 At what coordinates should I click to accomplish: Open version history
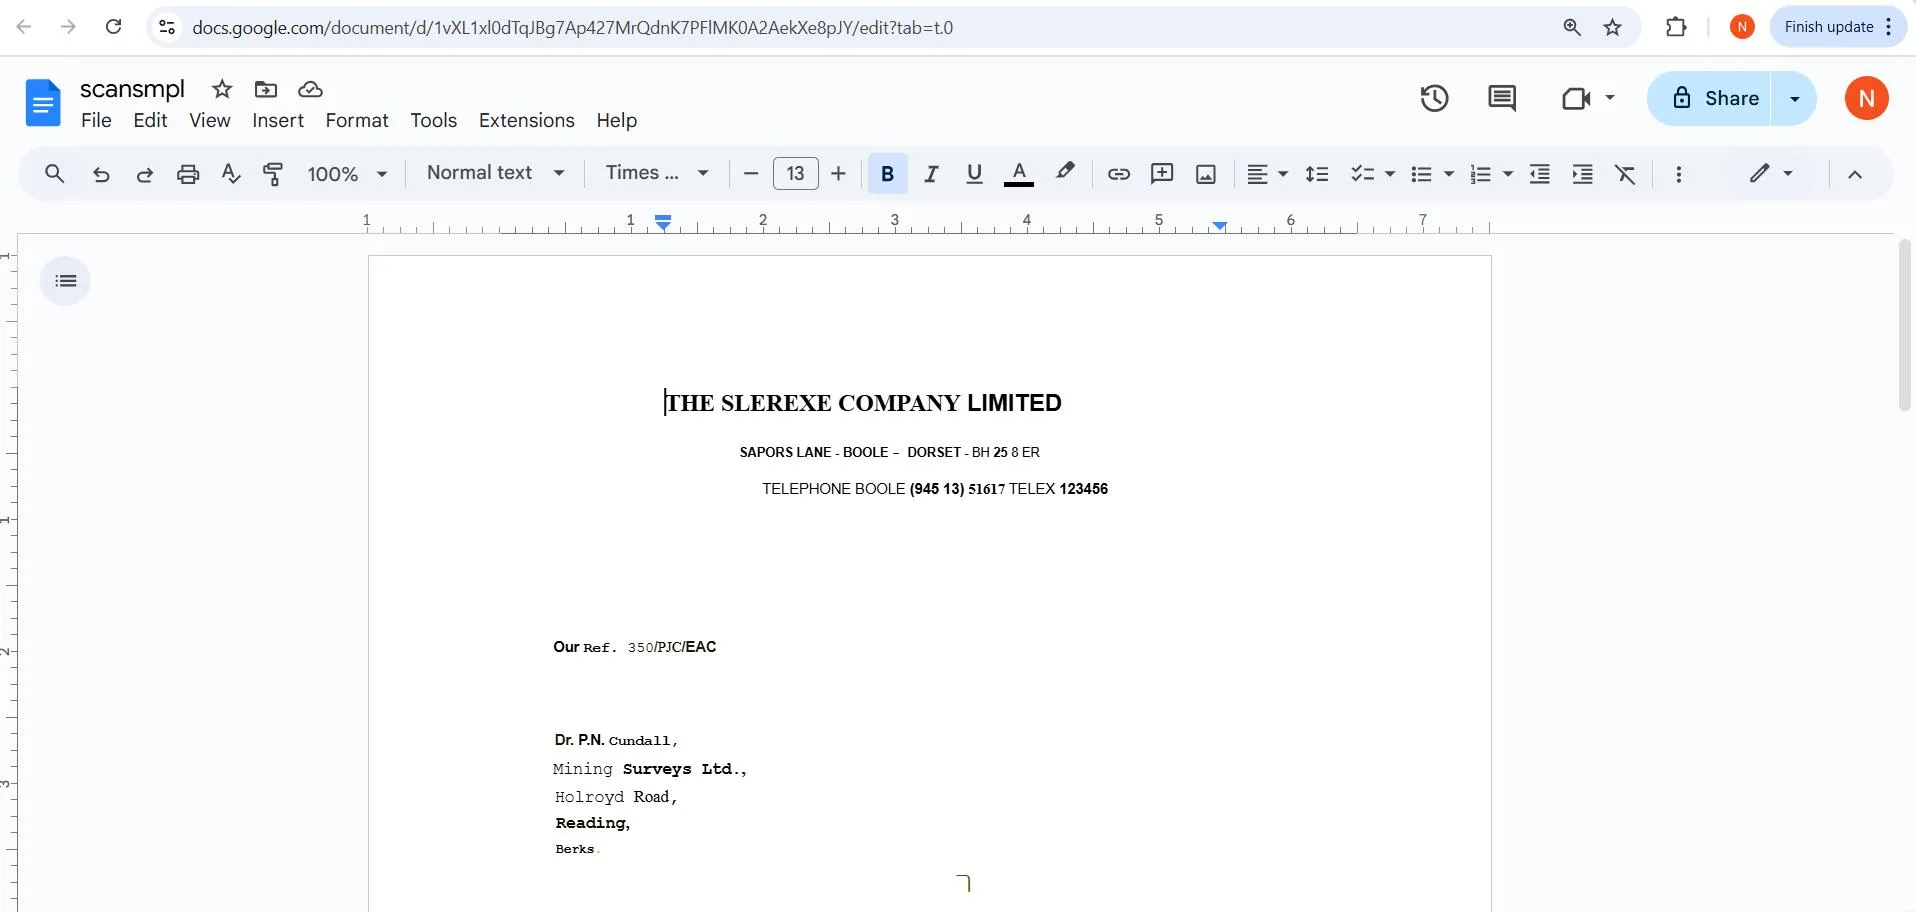coord(1433,98)
